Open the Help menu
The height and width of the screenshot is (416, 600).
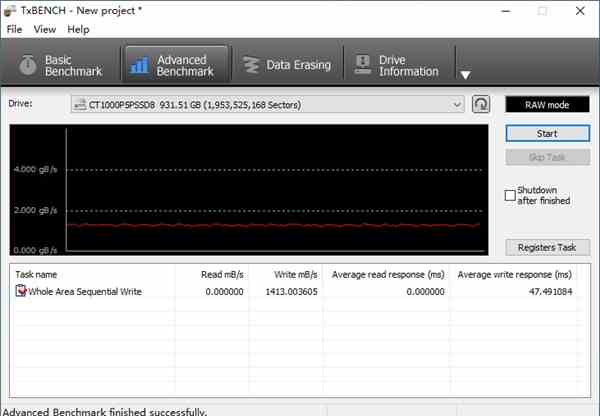pyautogui.click(x=78, y=29)
